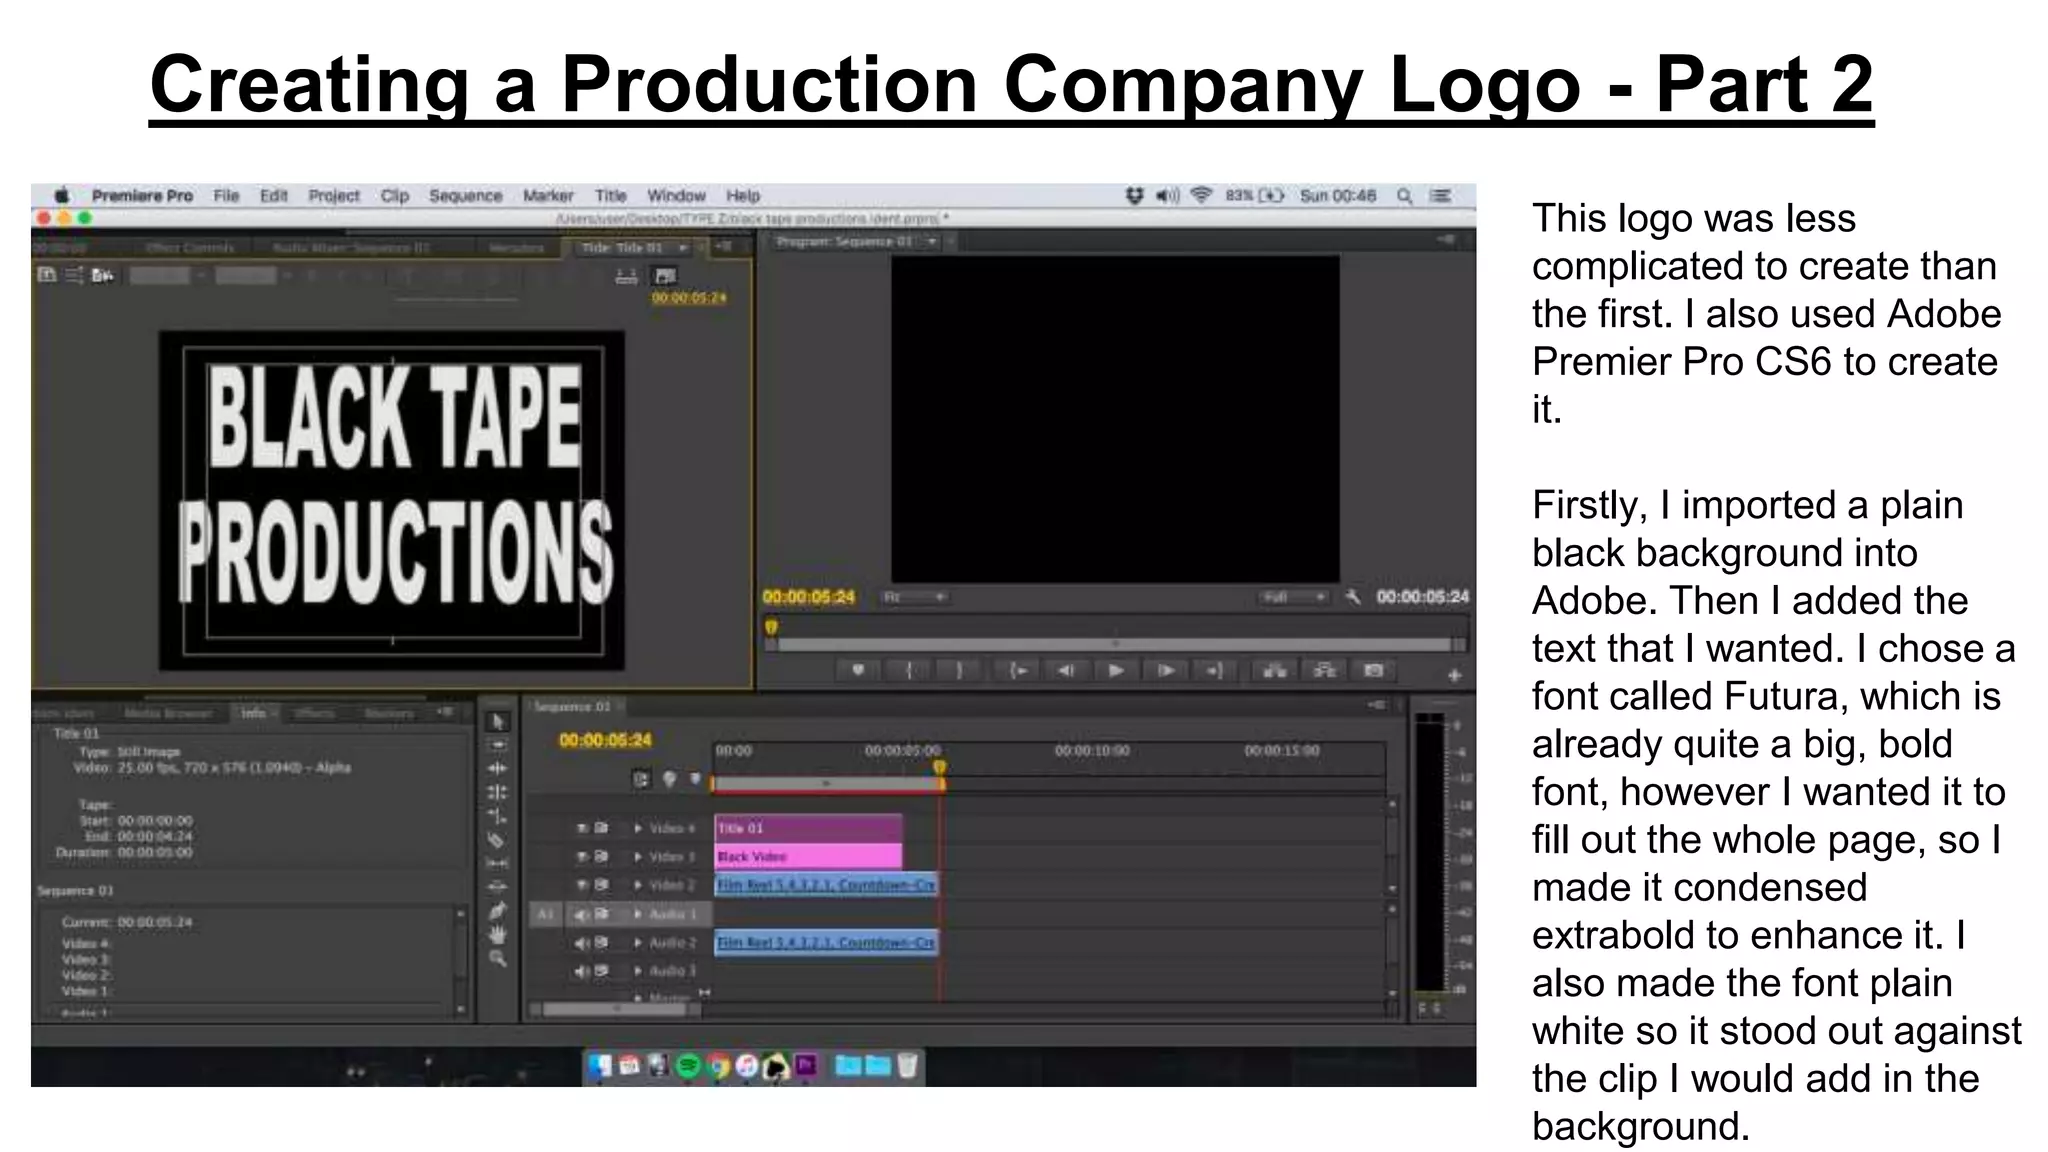Open the Sequence menu

pos(465,196)
